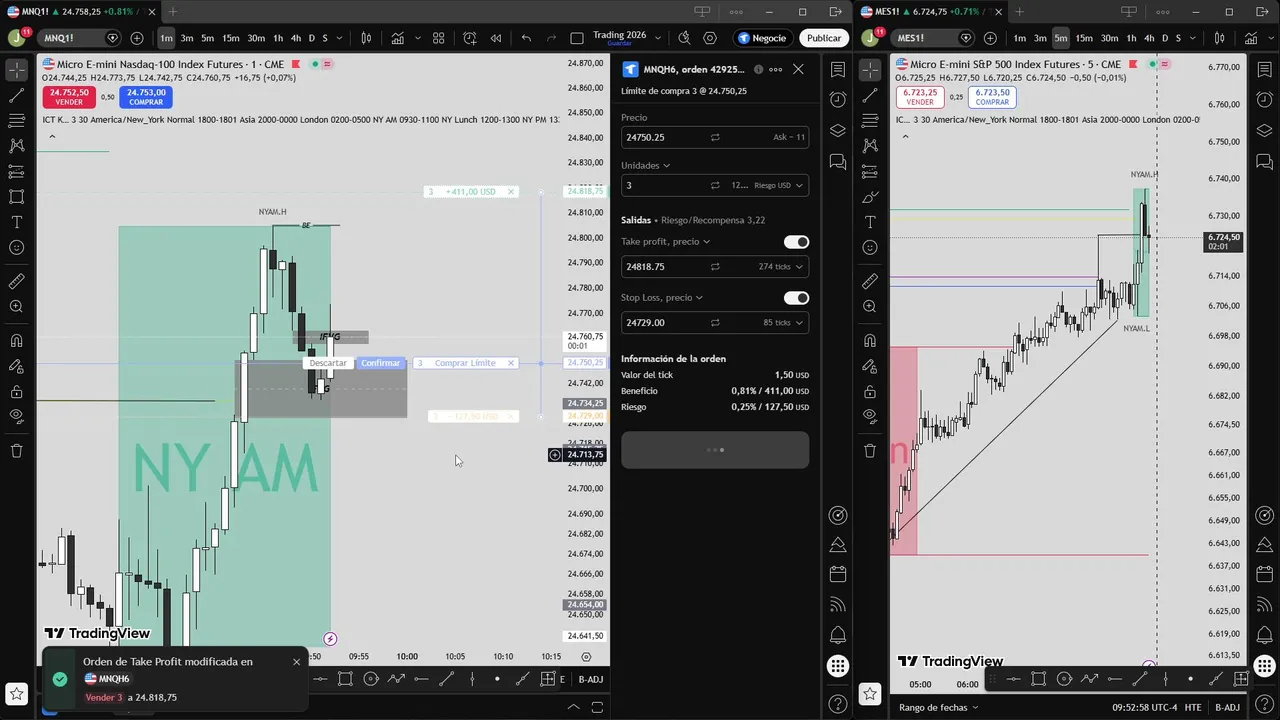Click the stop loss price field 24729.00
This screenshot has height=720, width=1280.
click(x=714, y=323)
